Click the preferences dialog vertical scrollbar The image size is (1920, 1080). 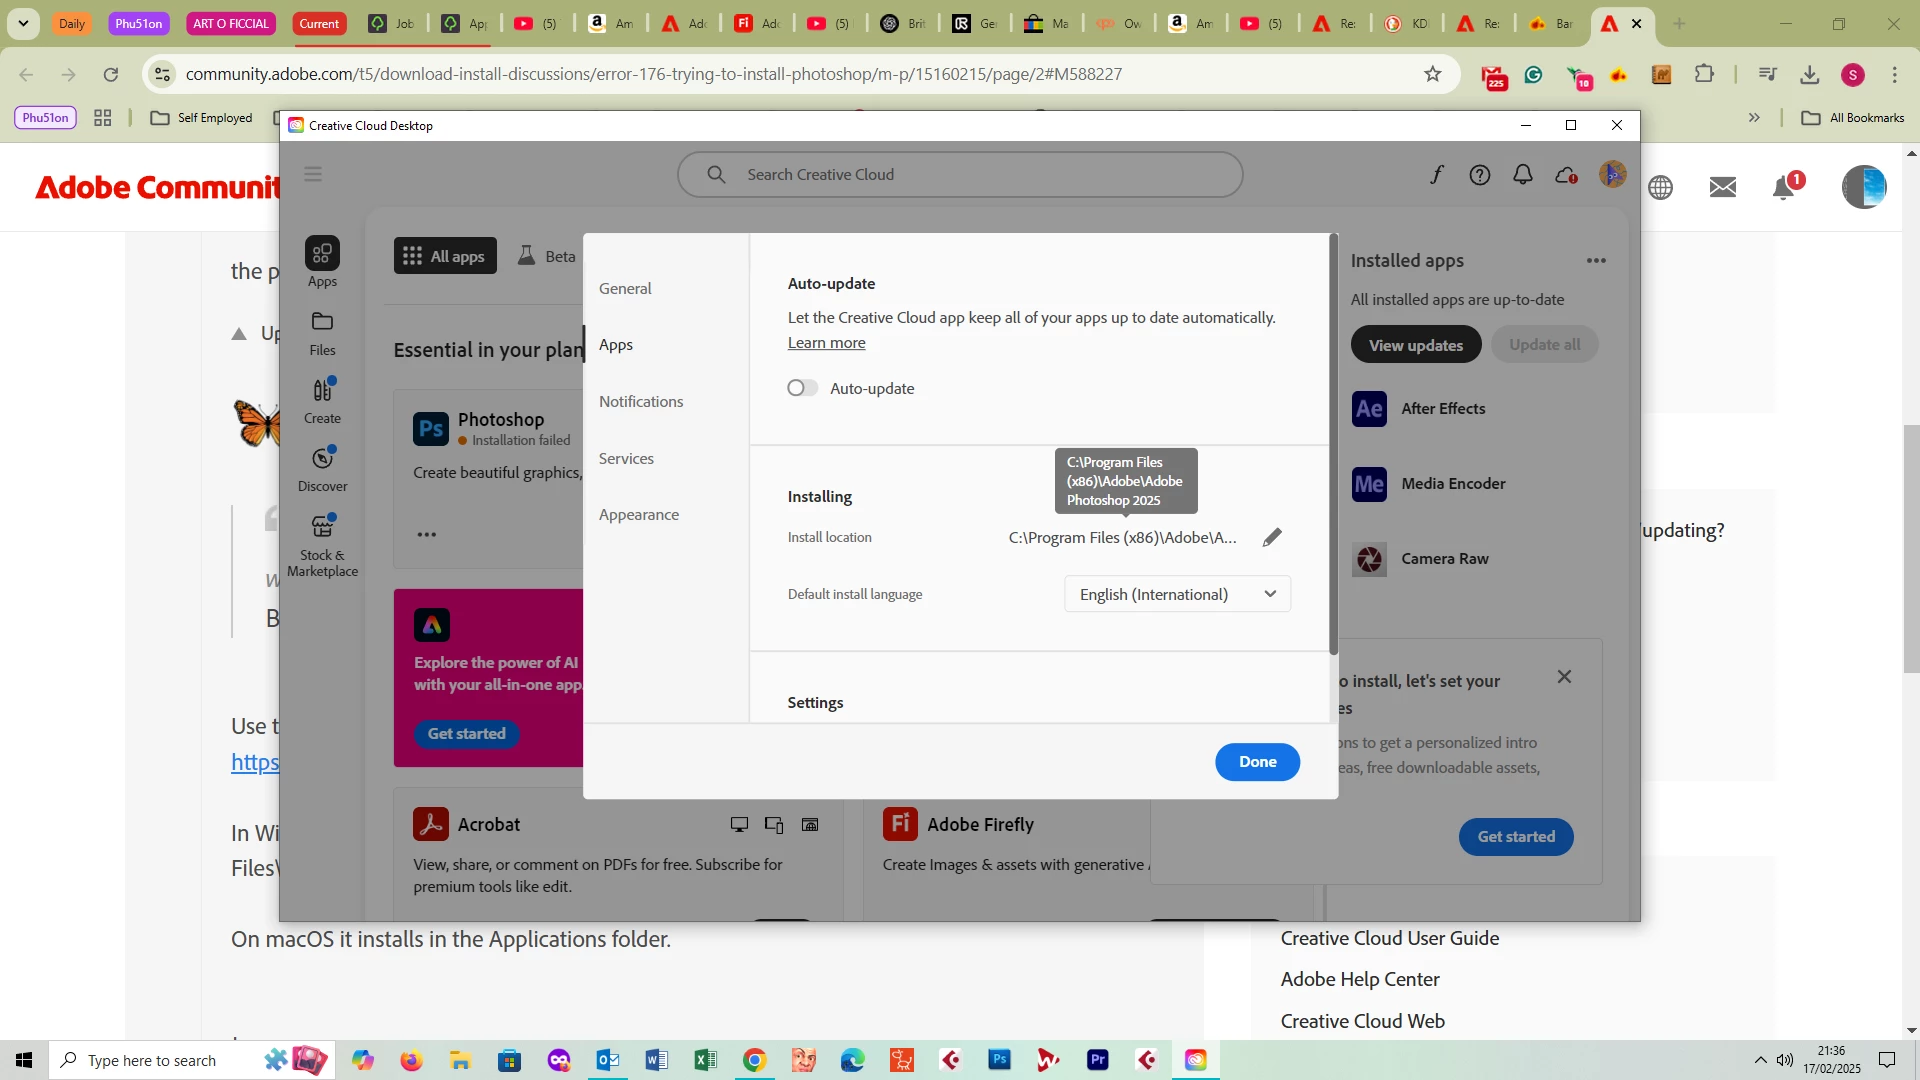(1333, 445)
